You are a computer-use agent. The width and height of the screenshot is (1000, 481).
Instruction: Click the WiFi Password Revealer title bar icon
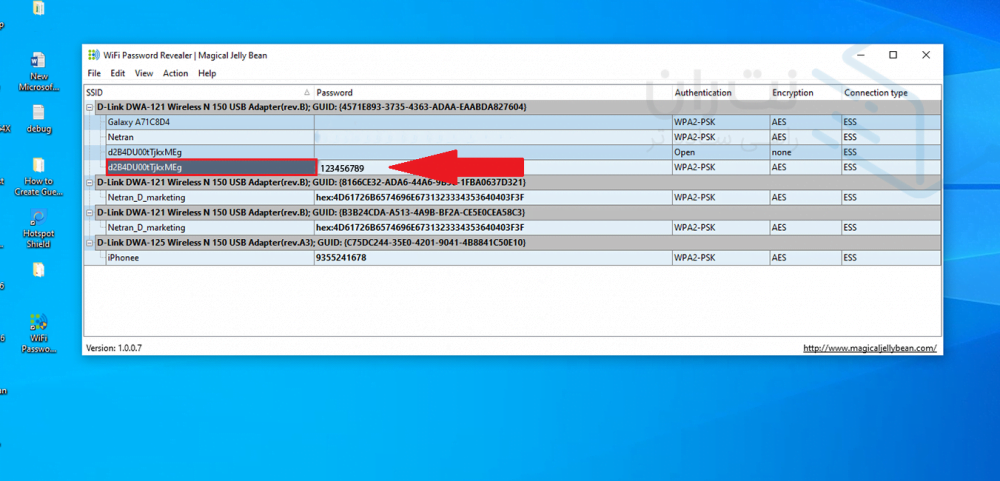94,55
